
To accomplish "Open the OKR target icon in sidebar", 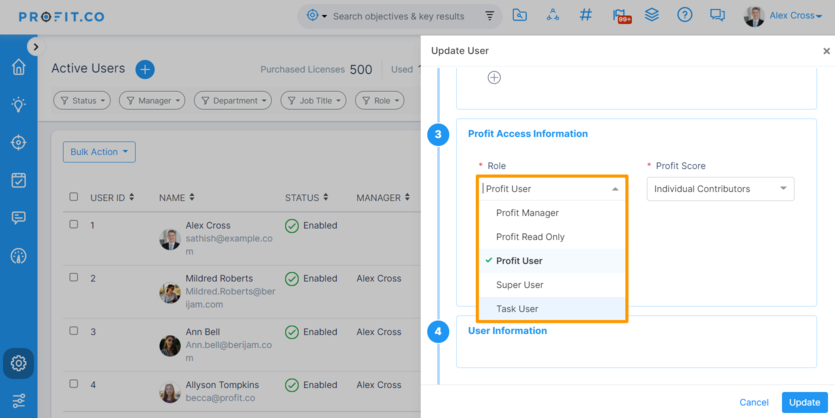I will (19, 143).
